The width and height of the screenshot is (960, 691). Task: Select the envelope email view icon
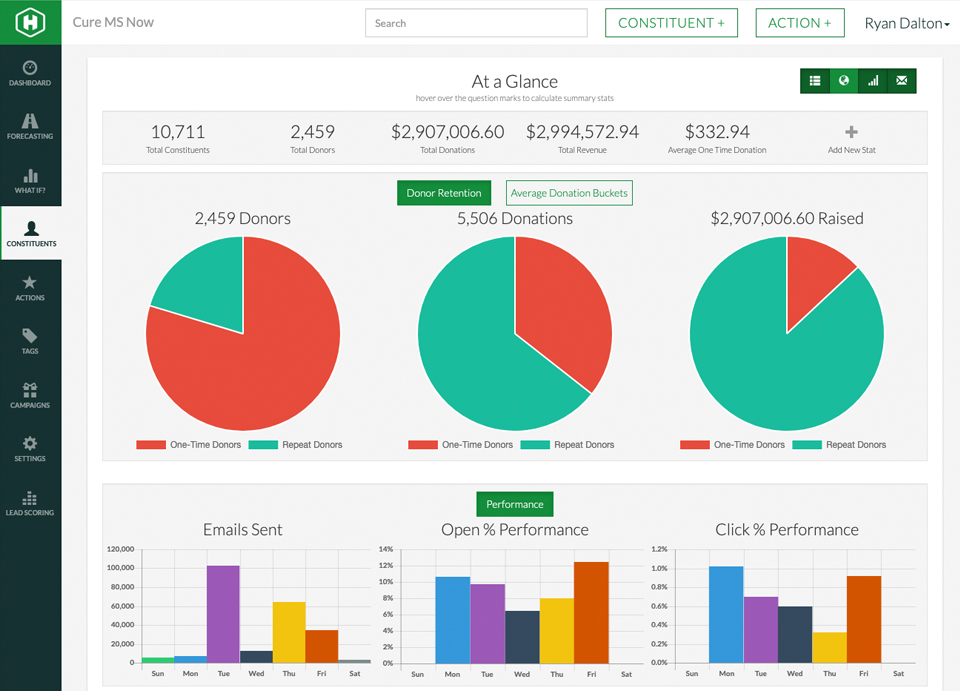(x=902, y=81)
